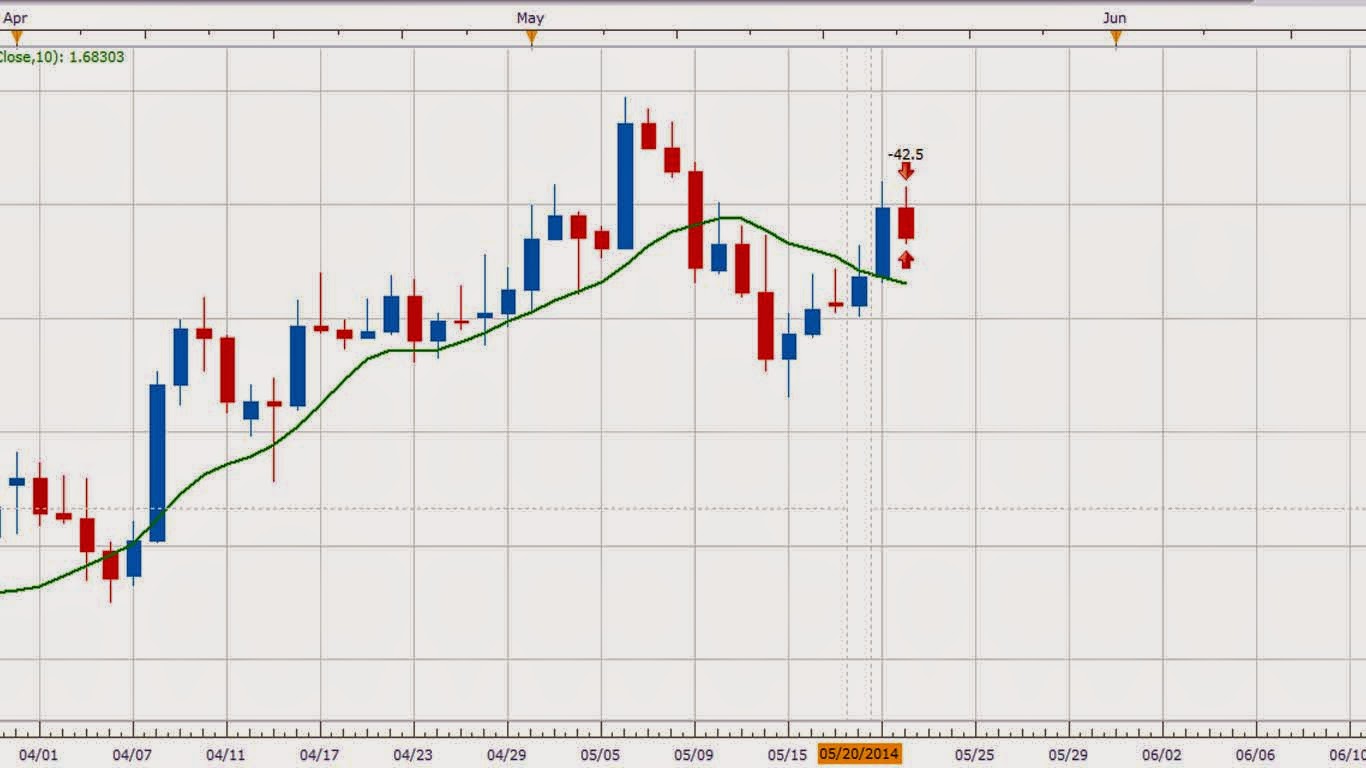Image resolution: width=1366 pixels, height=768 pixels.
Task: Click the moving average value 1.68303
Action: pyautogui.click(x=96, y=57)
